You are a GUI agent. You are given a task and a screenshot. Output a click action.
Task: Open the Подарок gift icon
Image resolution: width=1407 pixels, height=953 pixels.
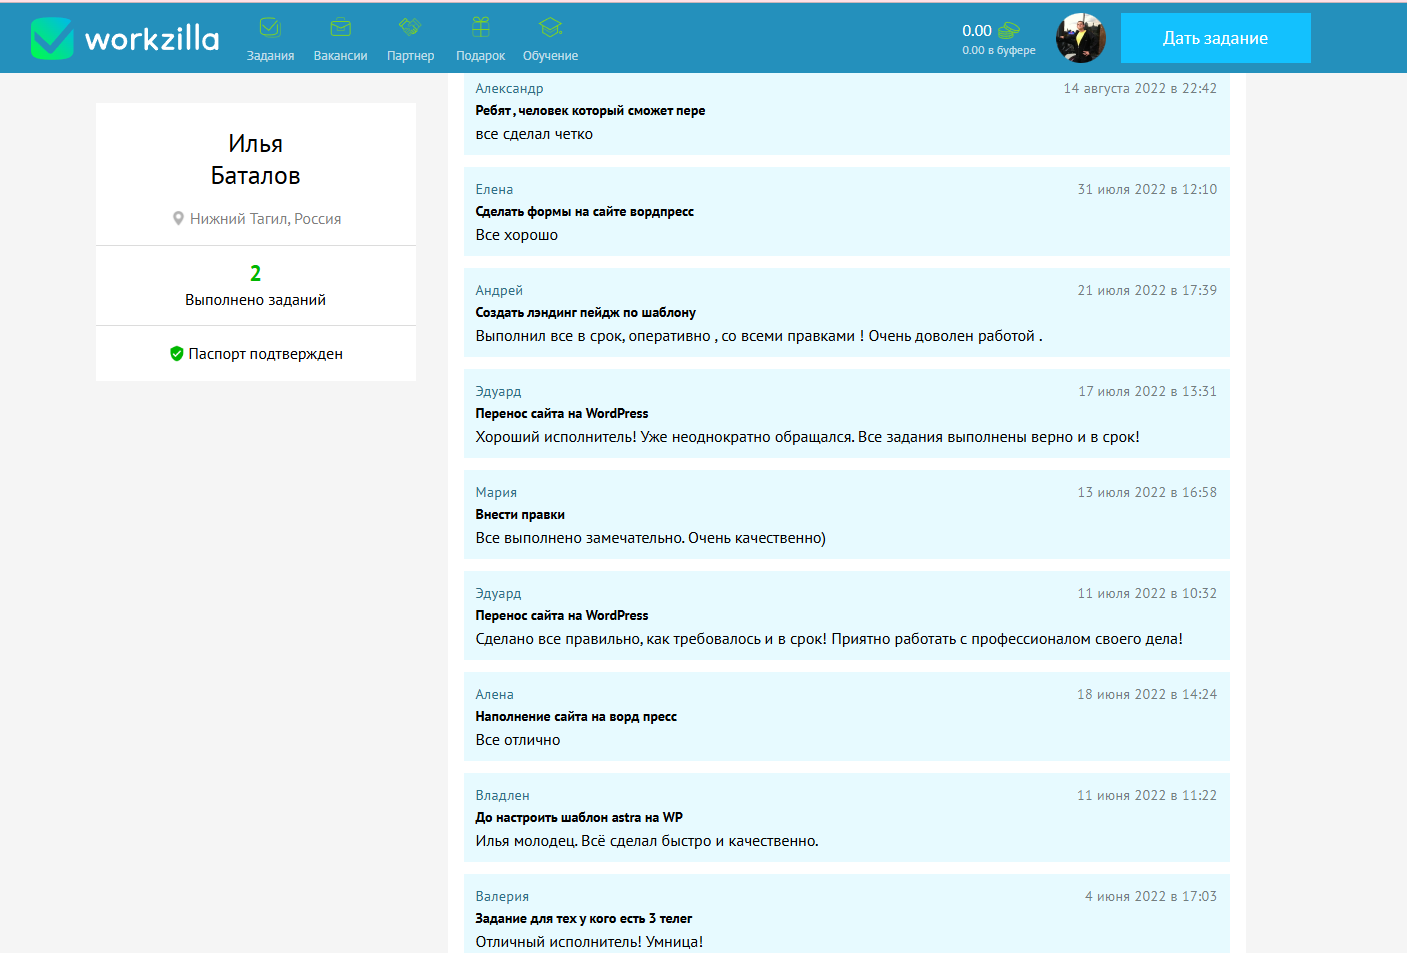click(x=480, y=27)
